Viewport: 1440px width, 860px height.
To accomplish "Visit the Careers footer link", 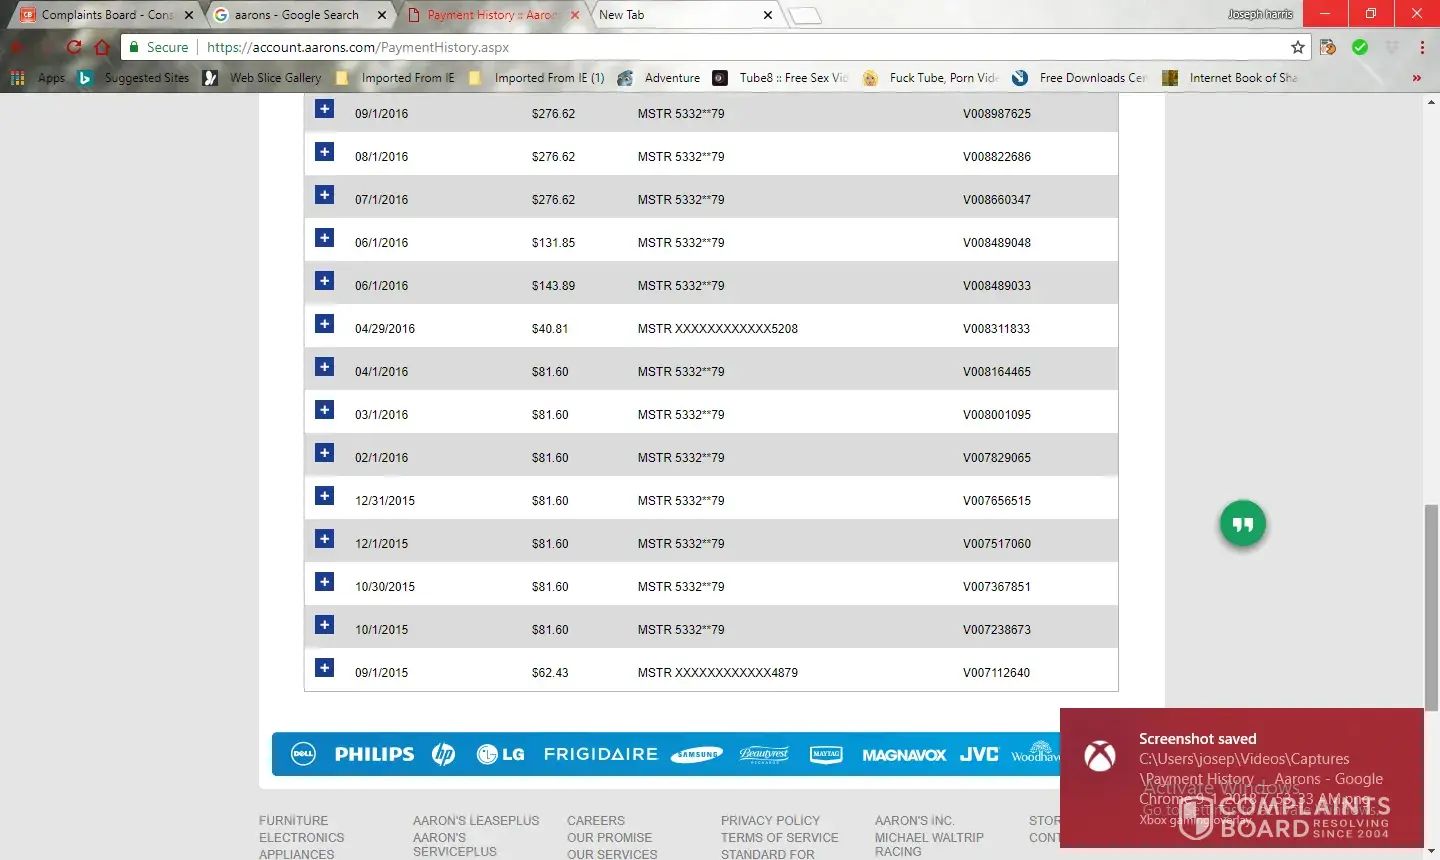I will coord(596,821).
